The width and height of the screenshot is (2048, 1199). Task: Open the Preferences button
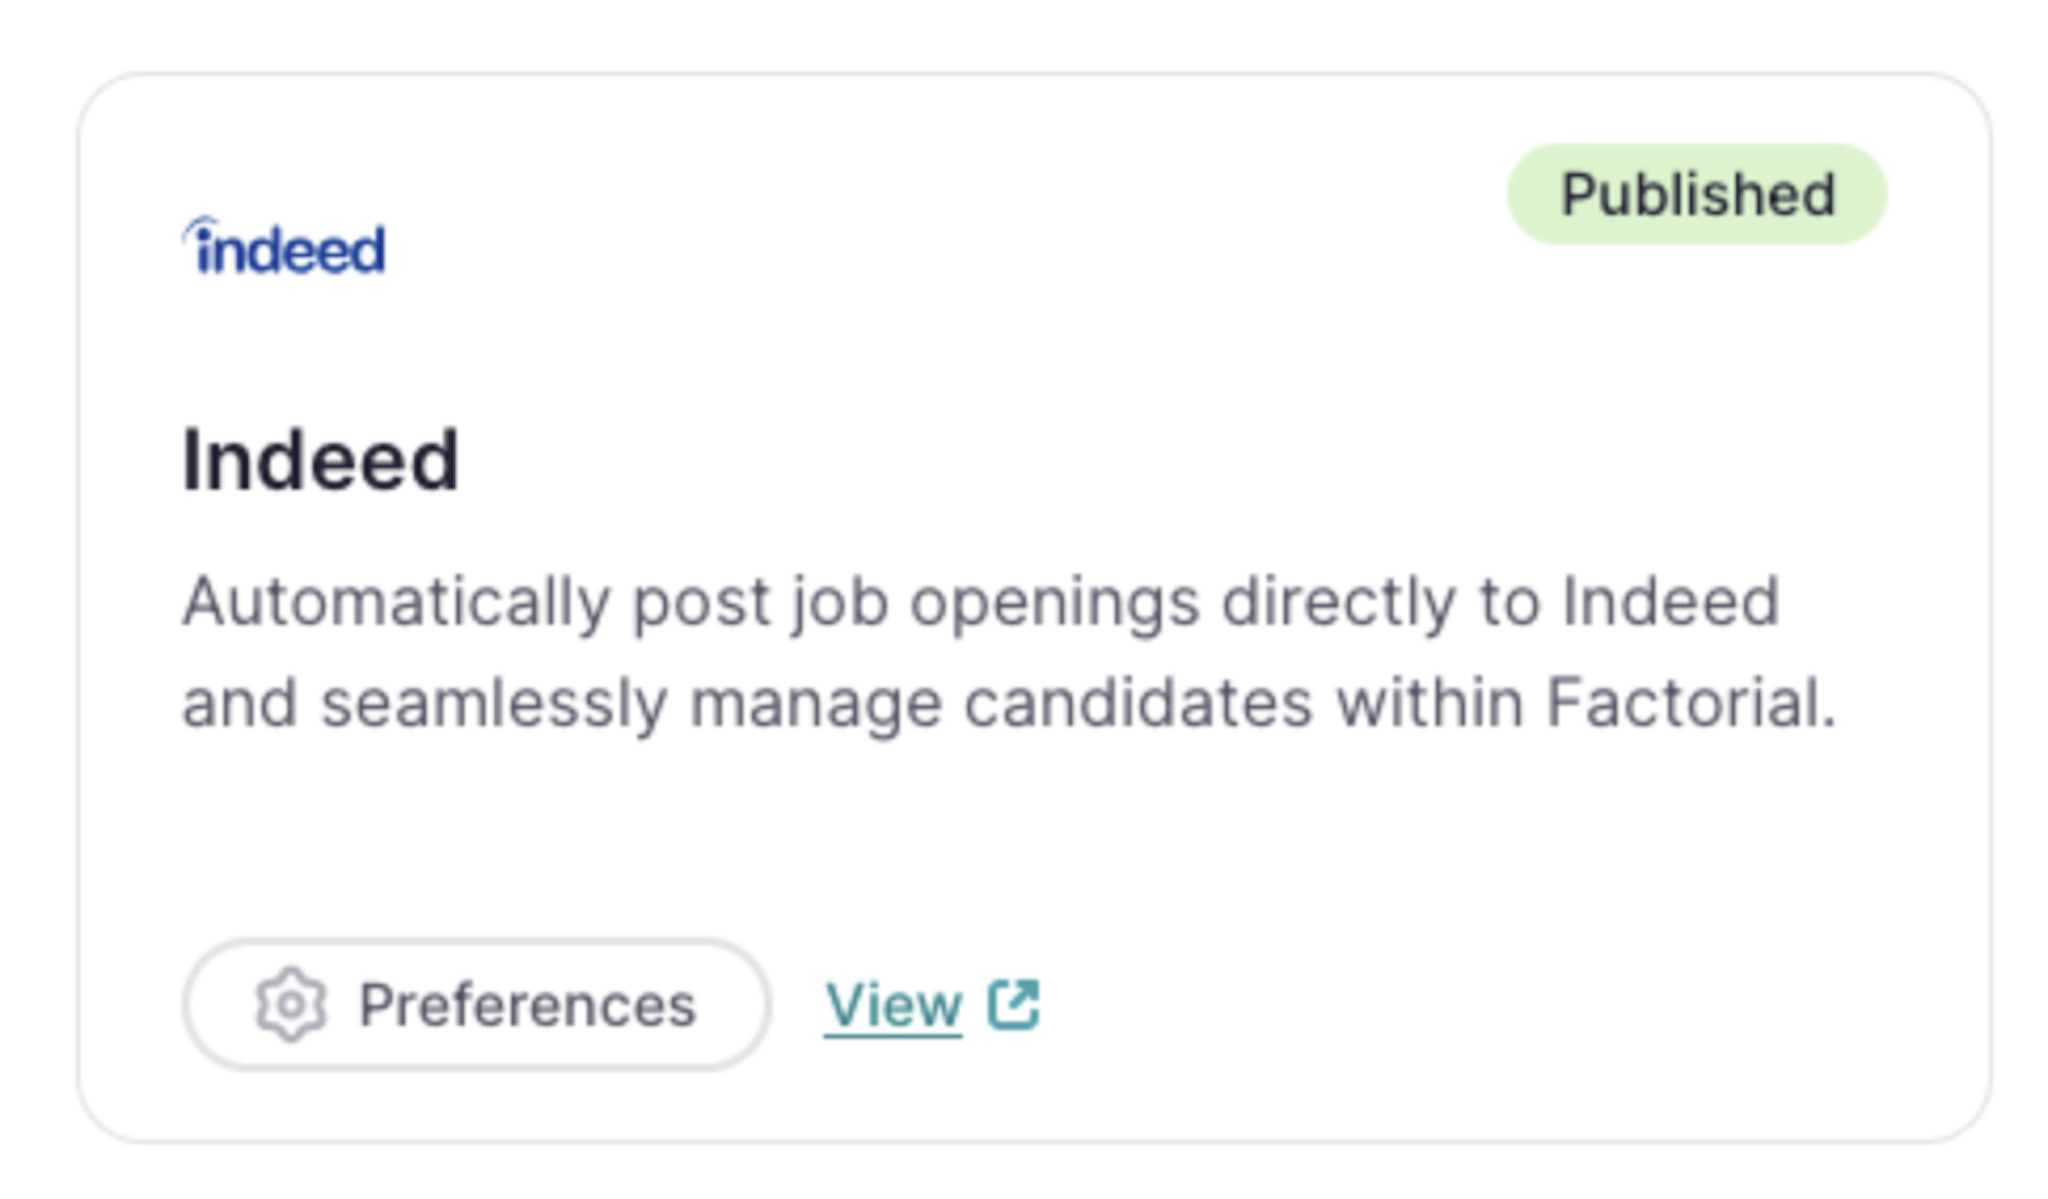pyautogui.click(x=476, y=1005)
